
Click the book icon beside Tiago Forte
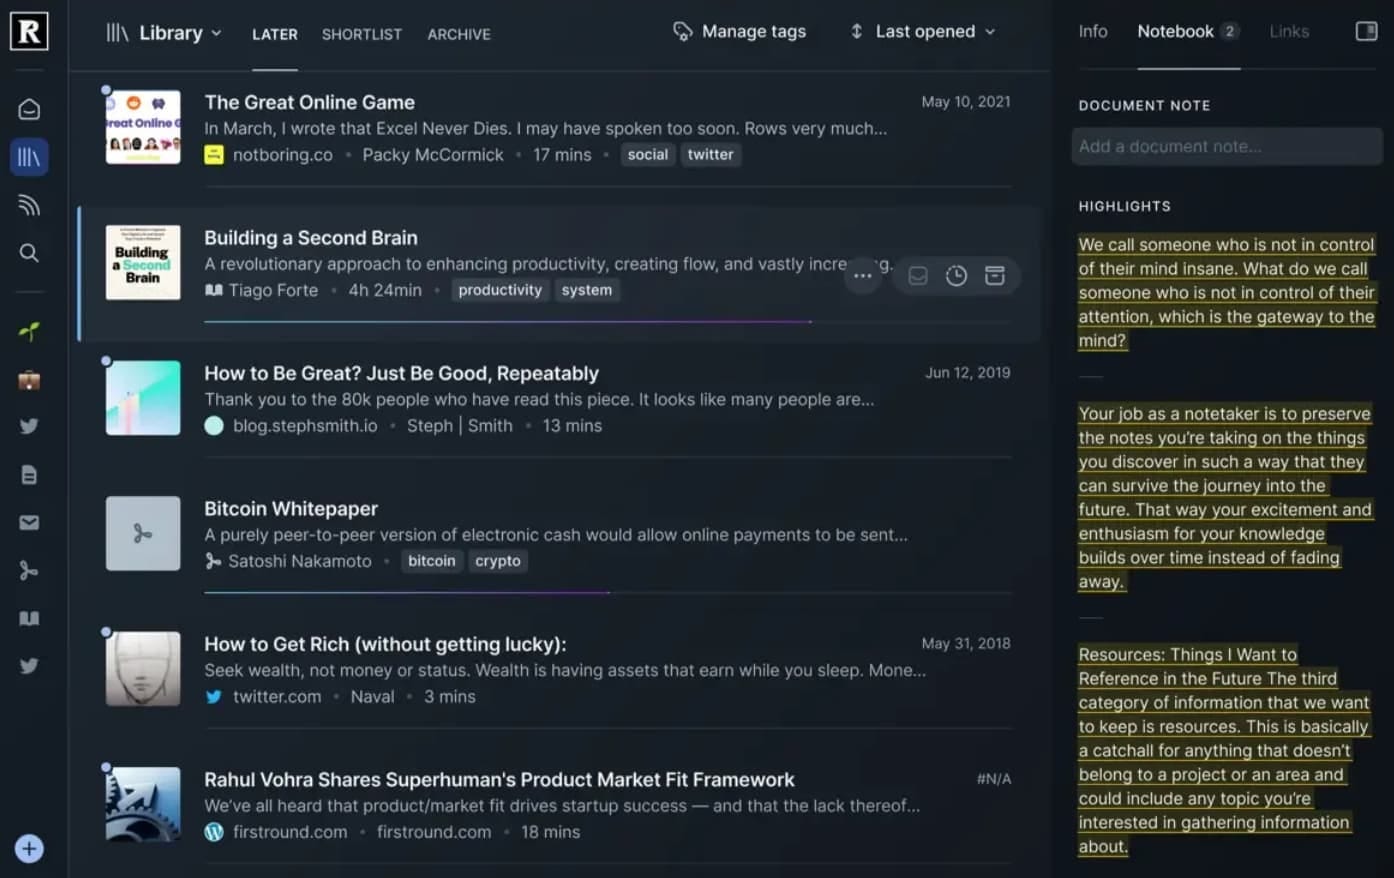pyautogui.click(x=213, y=290)
